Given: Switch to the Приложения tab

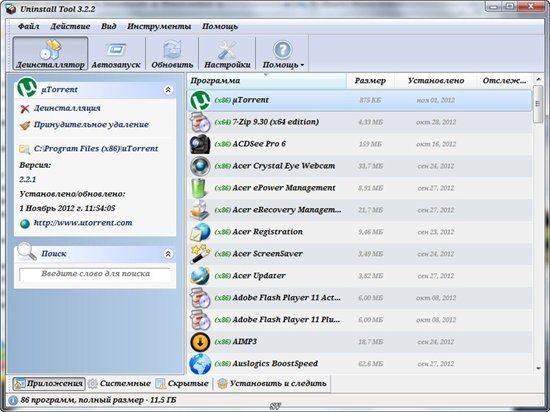Looking at the screenshot, I should tap(49, 384).
